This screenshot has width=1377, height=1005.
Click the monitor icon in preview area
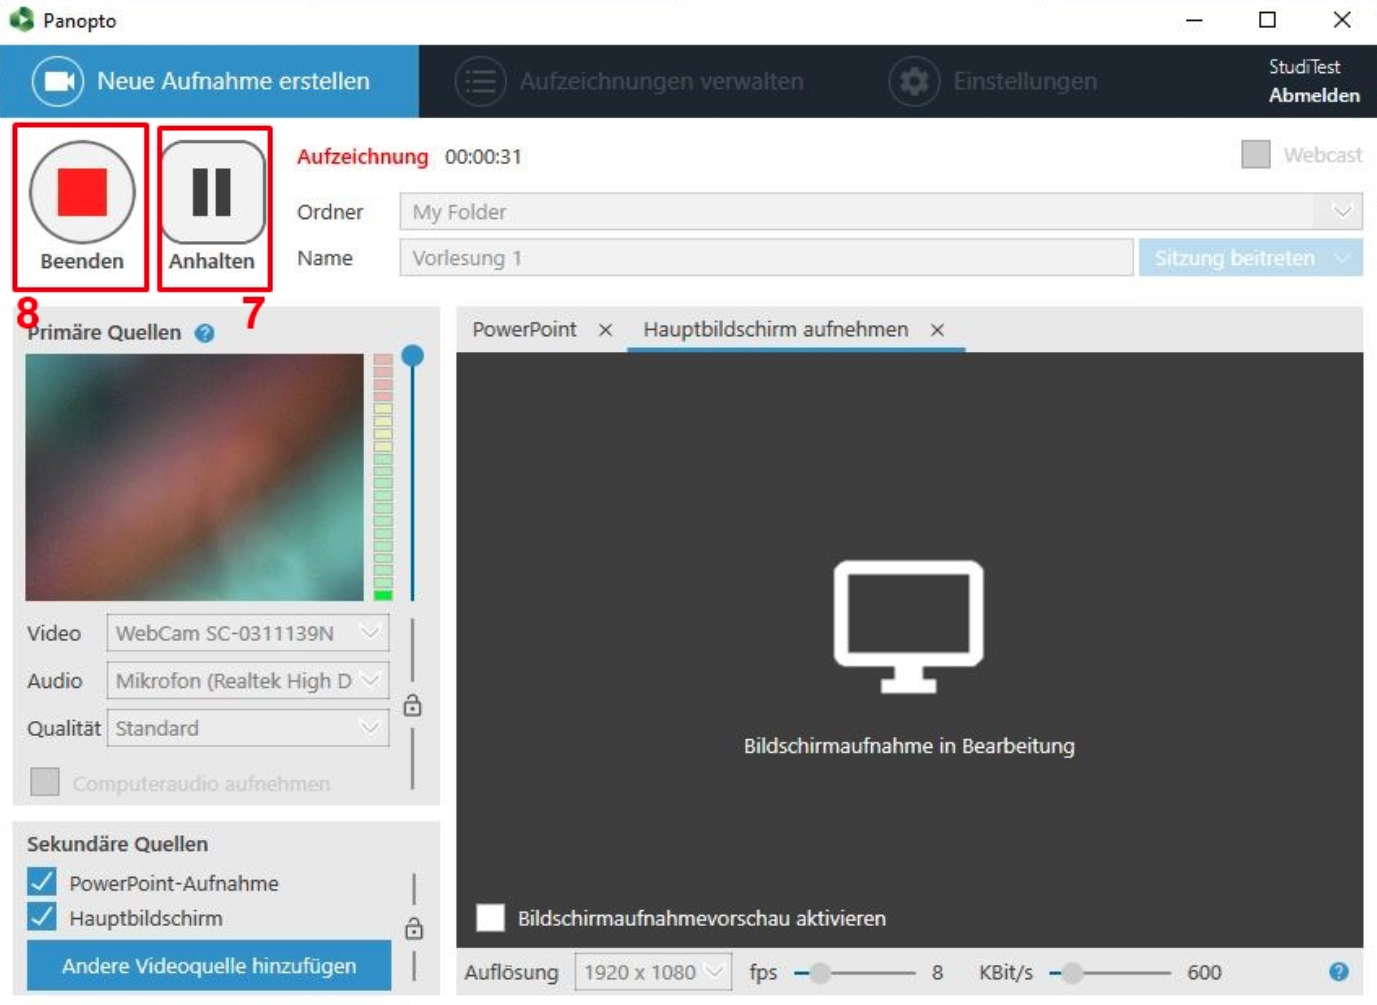click(x=909, y=627)
